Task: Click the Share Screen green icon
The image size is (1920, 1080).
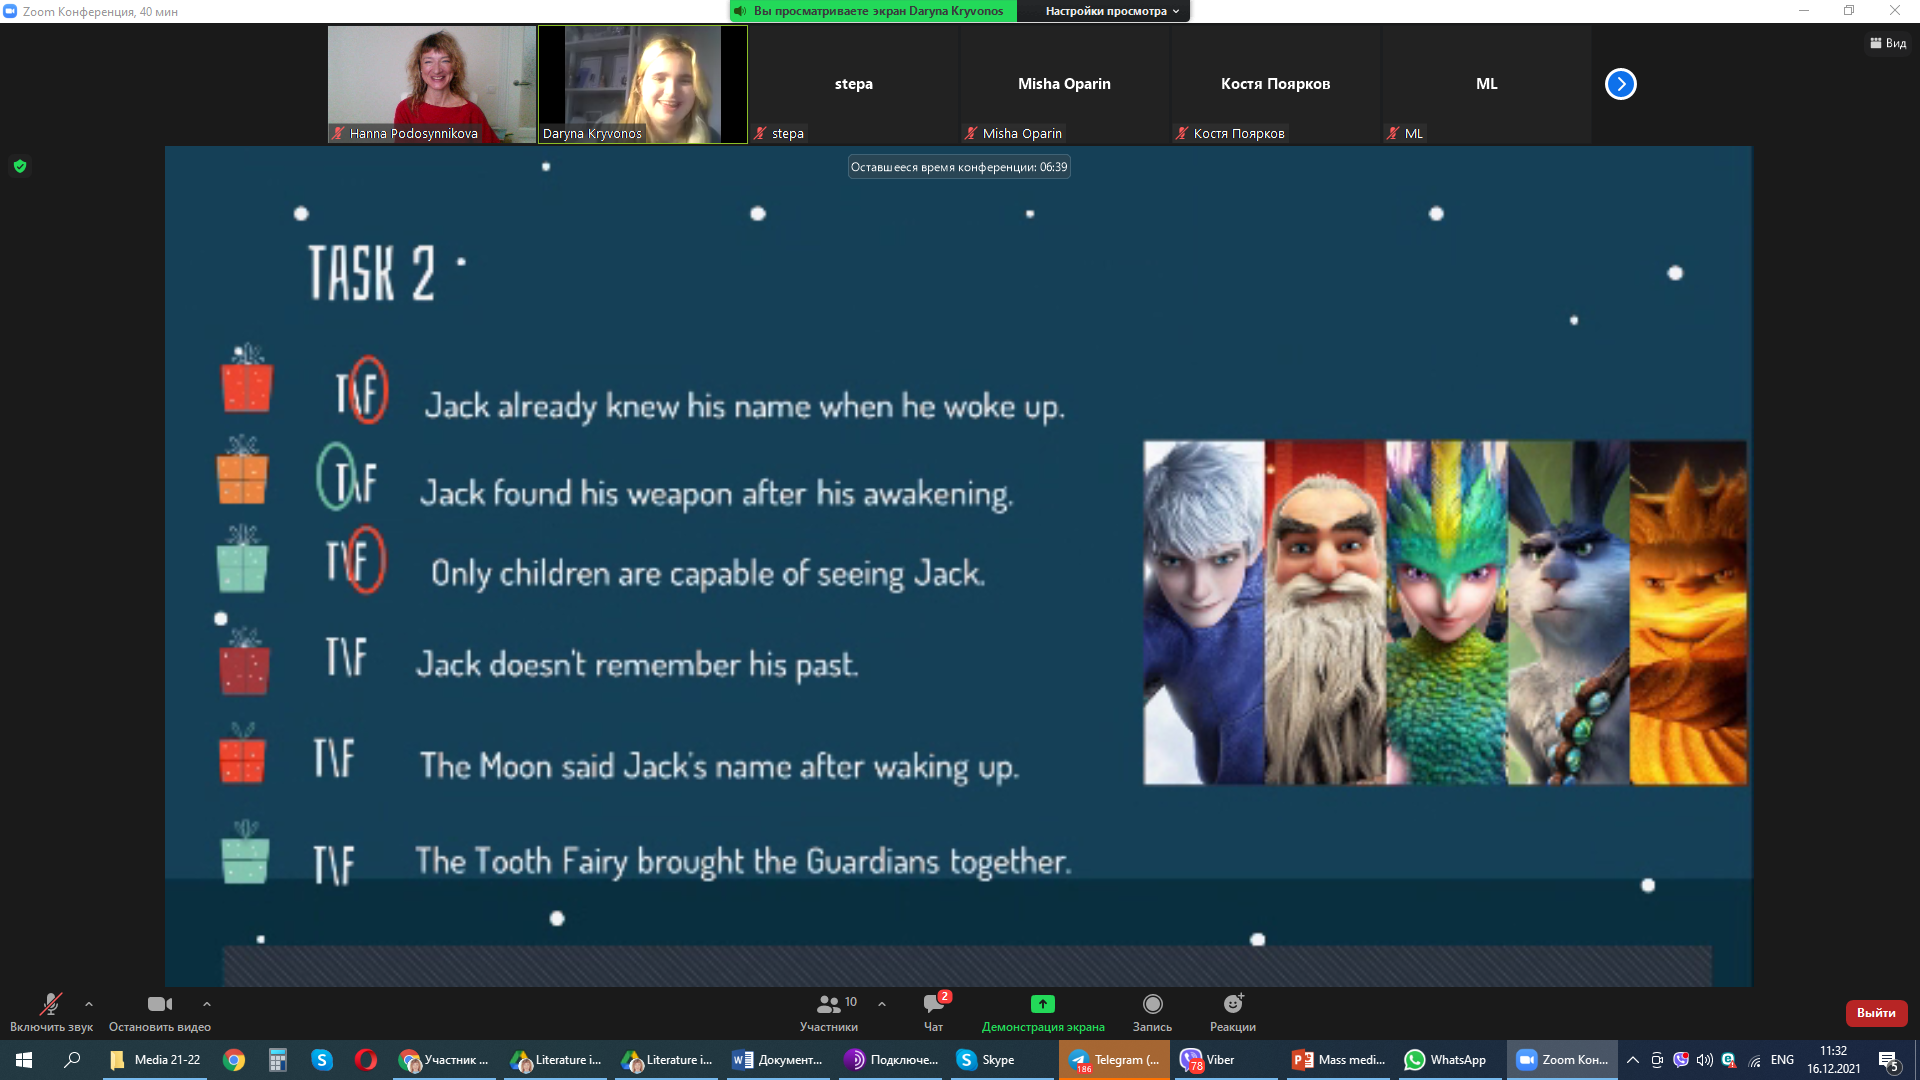Action: (1042, 1004)
